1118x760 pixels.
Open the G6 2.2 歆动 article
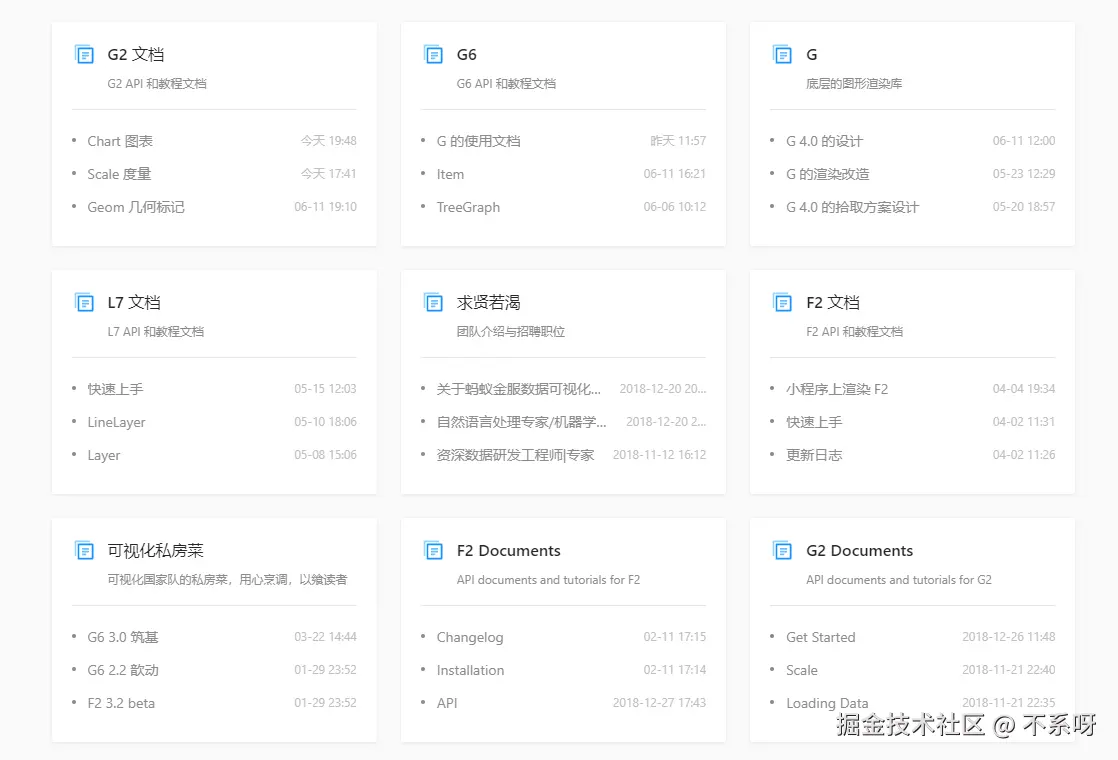[x=123, y=670]
